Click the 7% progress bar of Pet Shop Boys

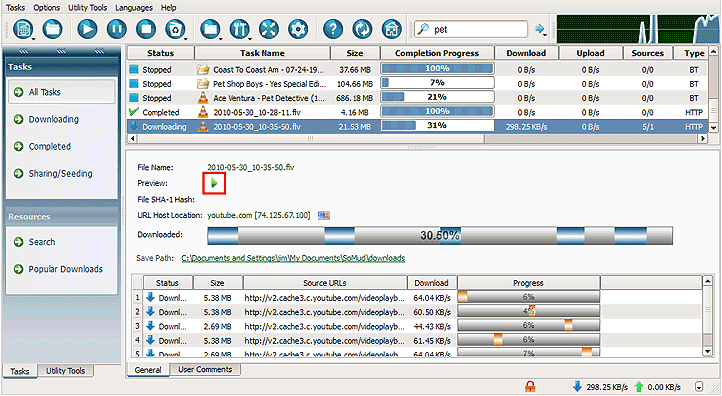437,83
